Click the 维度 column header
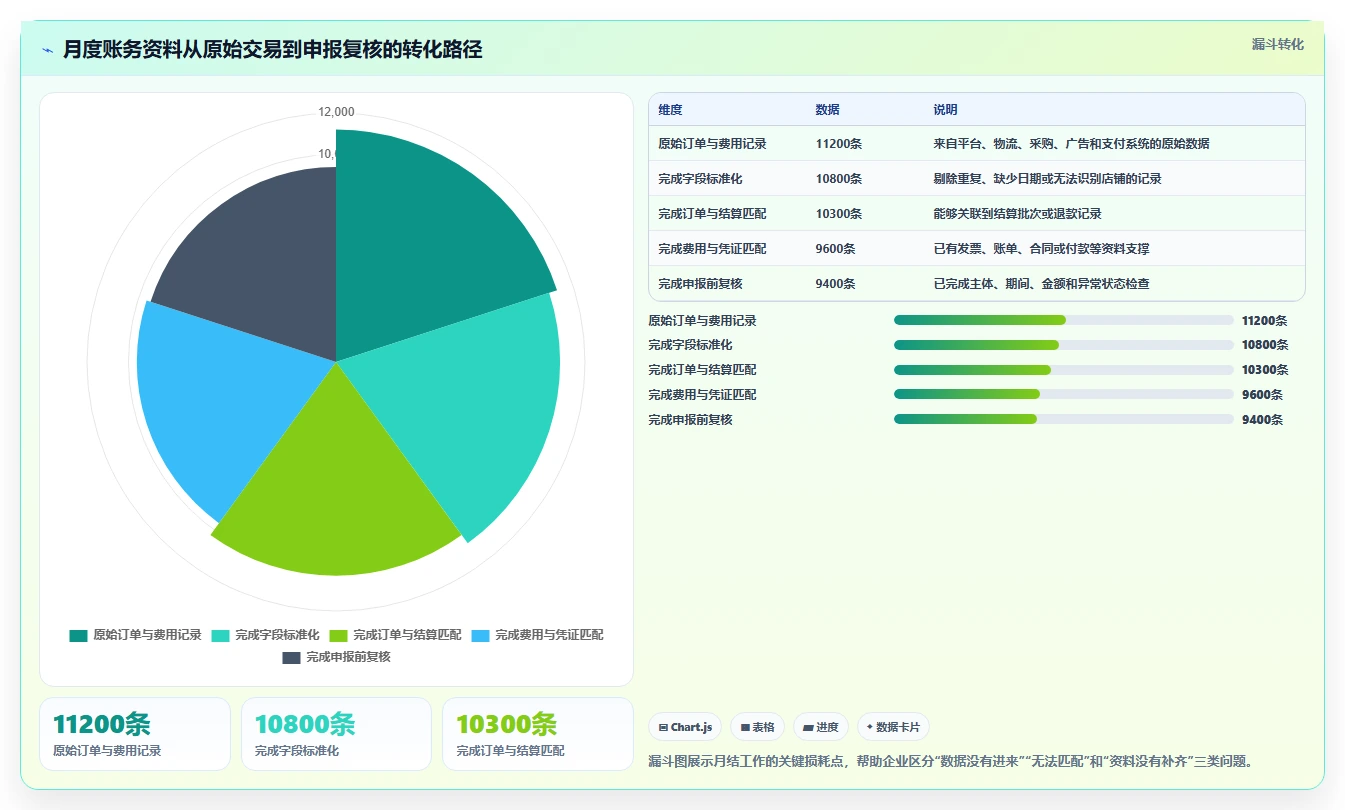Viewport: 1345px width, 810px height. click(x=670, y=110)
